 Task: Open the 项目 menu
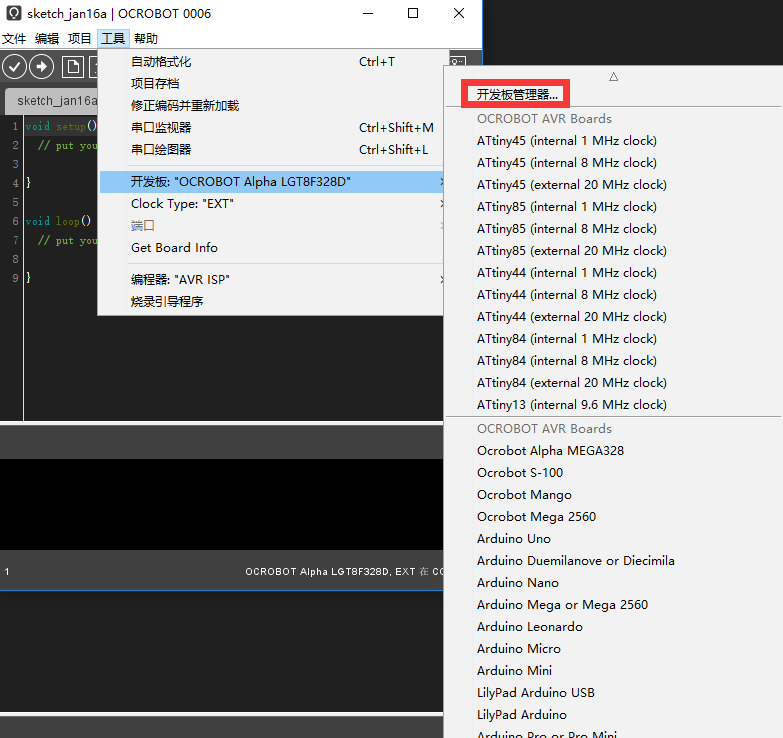(x=80, y=38)
